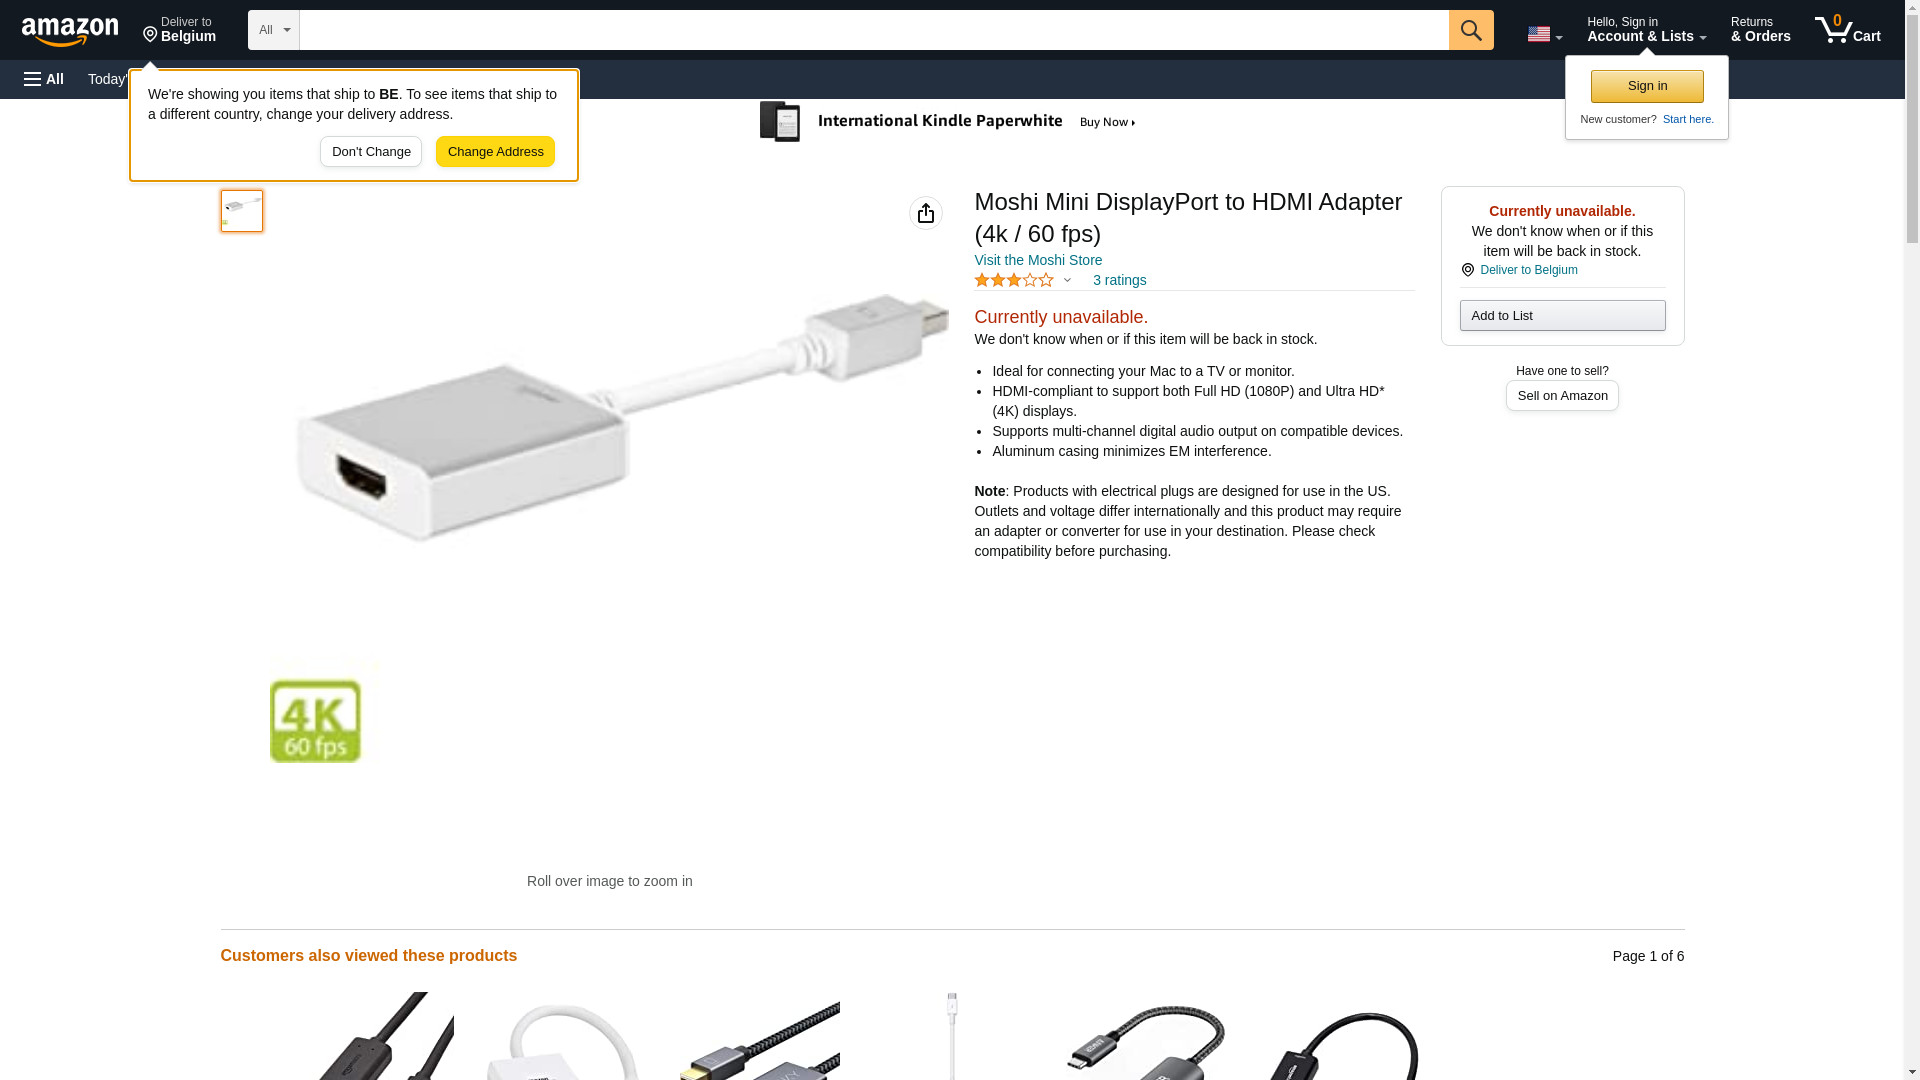Click Add to List button
Viewport: 1920px width, 1080px height.
tap(1562, 316)
